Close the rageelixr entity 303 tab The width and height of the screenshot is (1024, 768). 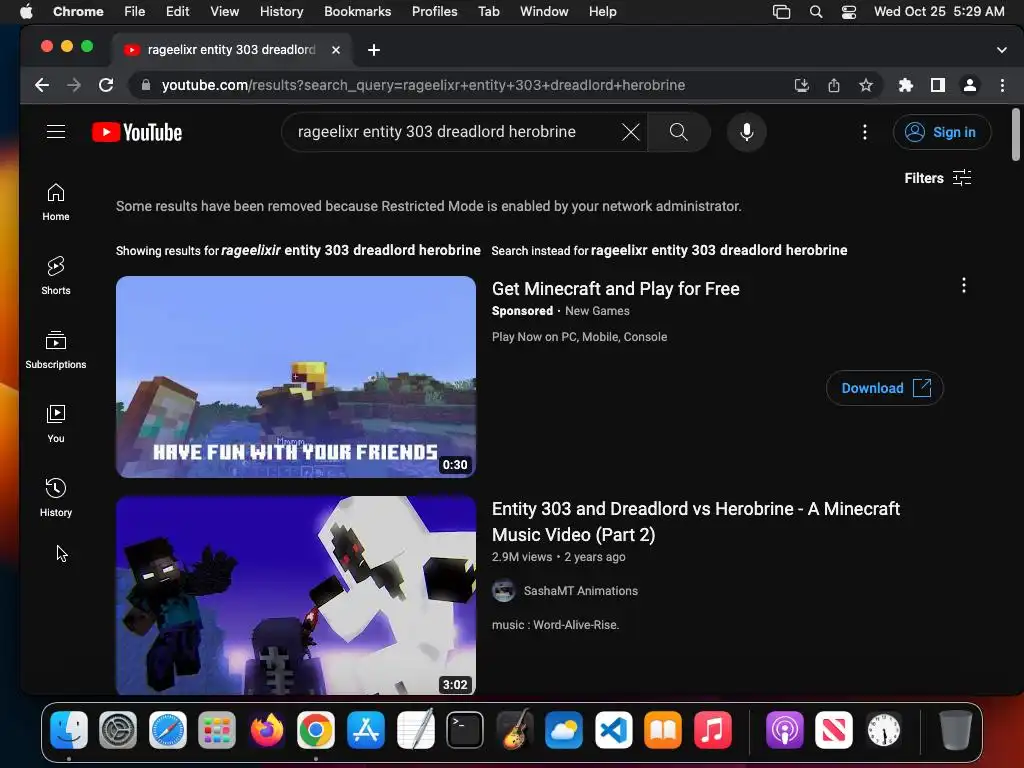[x=336, y=50]
